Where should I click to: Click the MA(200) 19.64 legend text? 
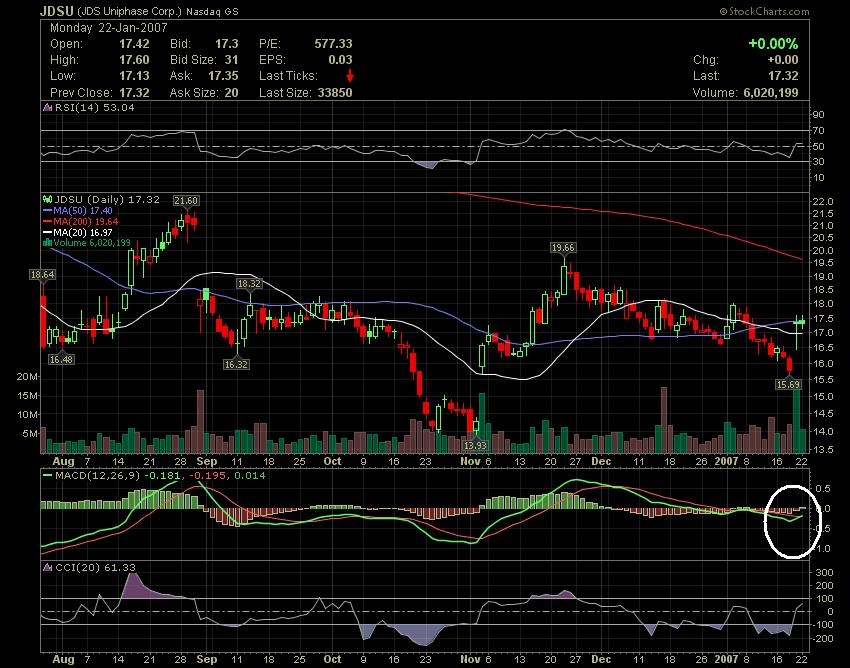pyautogui.click(x=86, y=221)
